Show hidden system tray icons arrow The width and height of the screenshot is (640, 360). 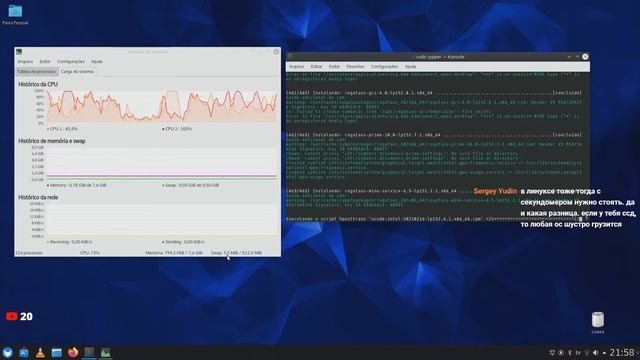(x=604, y=353)
